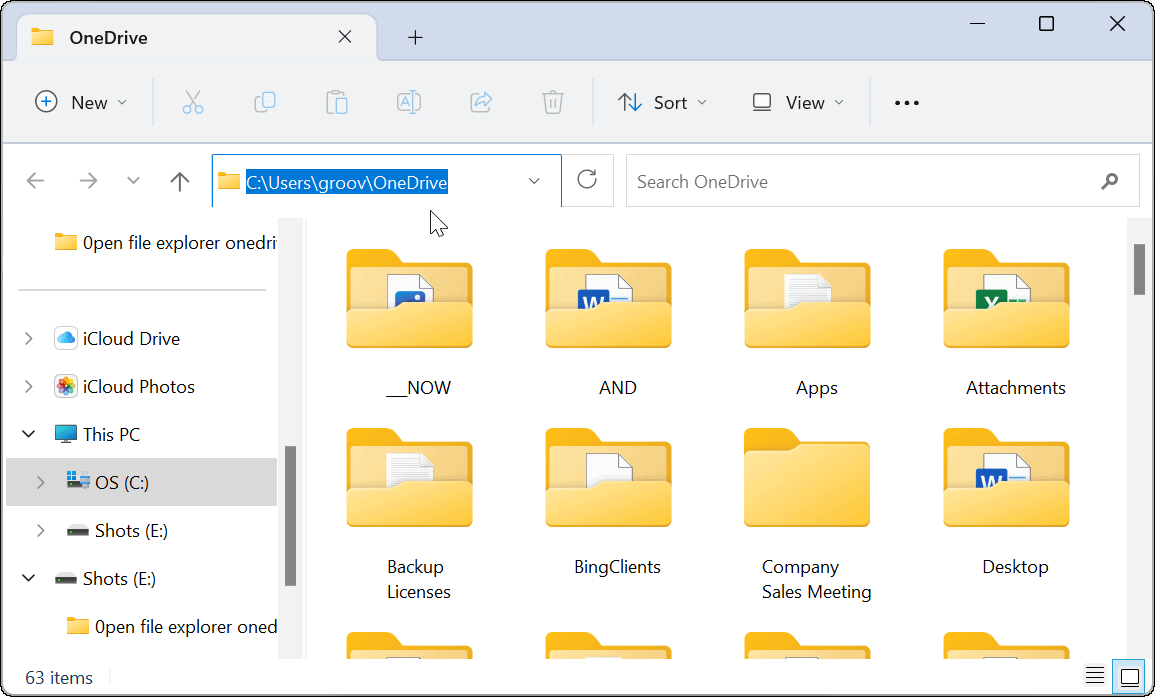
Task: Open the Backup Licenses folder
Action: [x=410, y=514]
